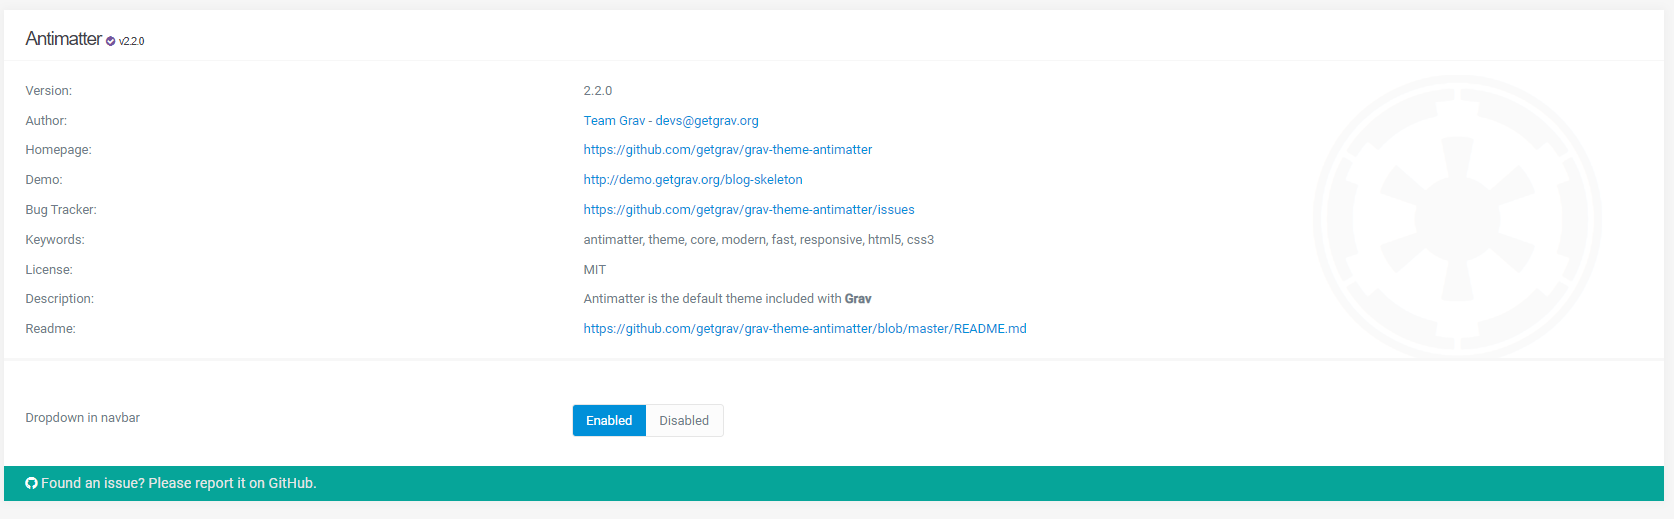Click the 'Dropdown in navbar' label
Image resolution: width=1674 pixels, height=519 pixels.
(x=83, y=418)
